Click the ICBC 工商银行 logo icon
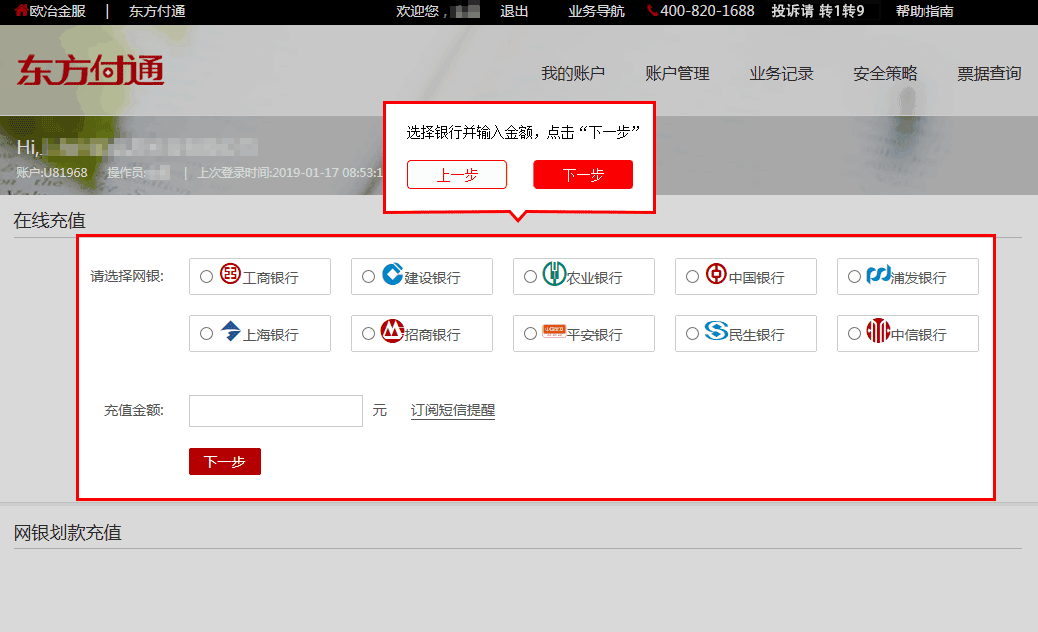 pos(230,273)
